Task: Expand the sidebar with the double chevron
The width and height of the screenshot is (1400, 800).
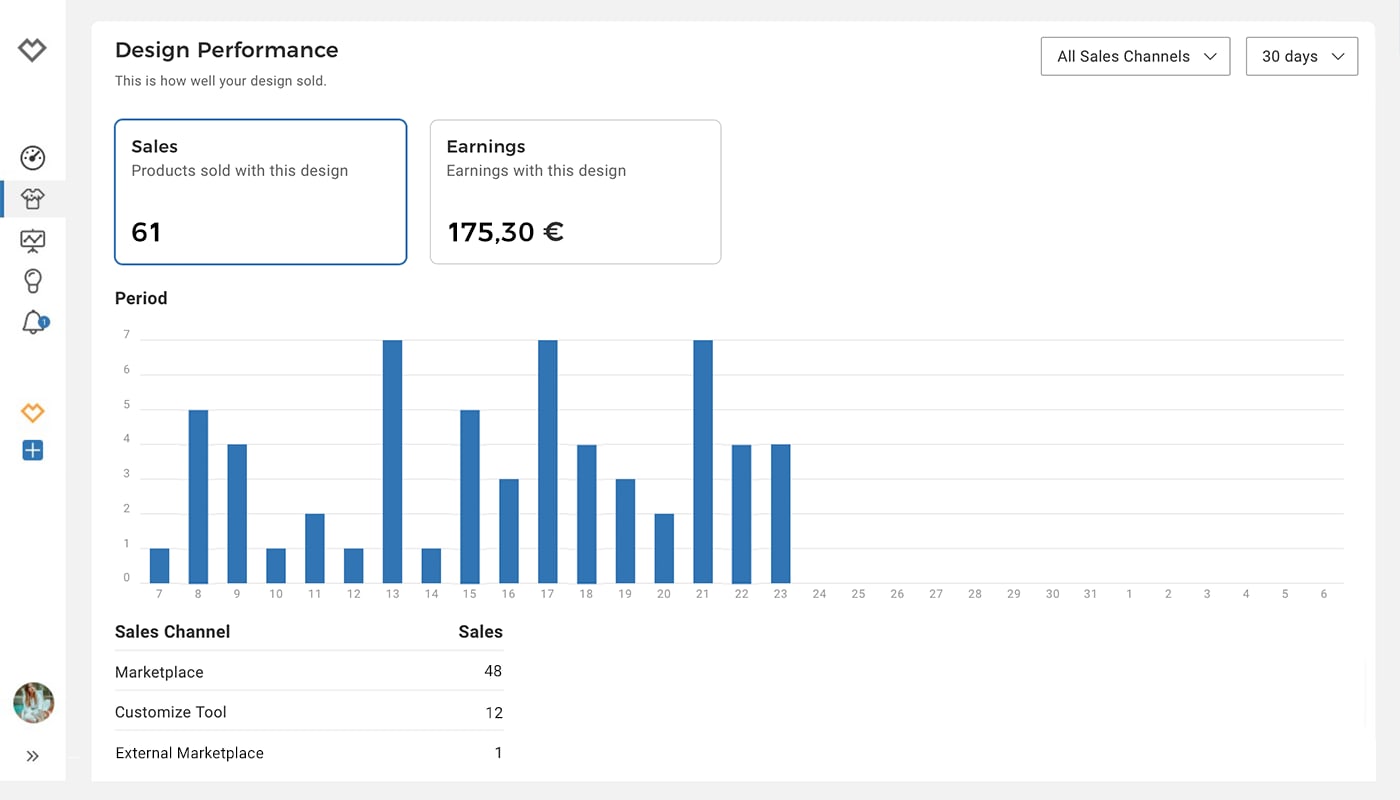Action: pos(33,756)
